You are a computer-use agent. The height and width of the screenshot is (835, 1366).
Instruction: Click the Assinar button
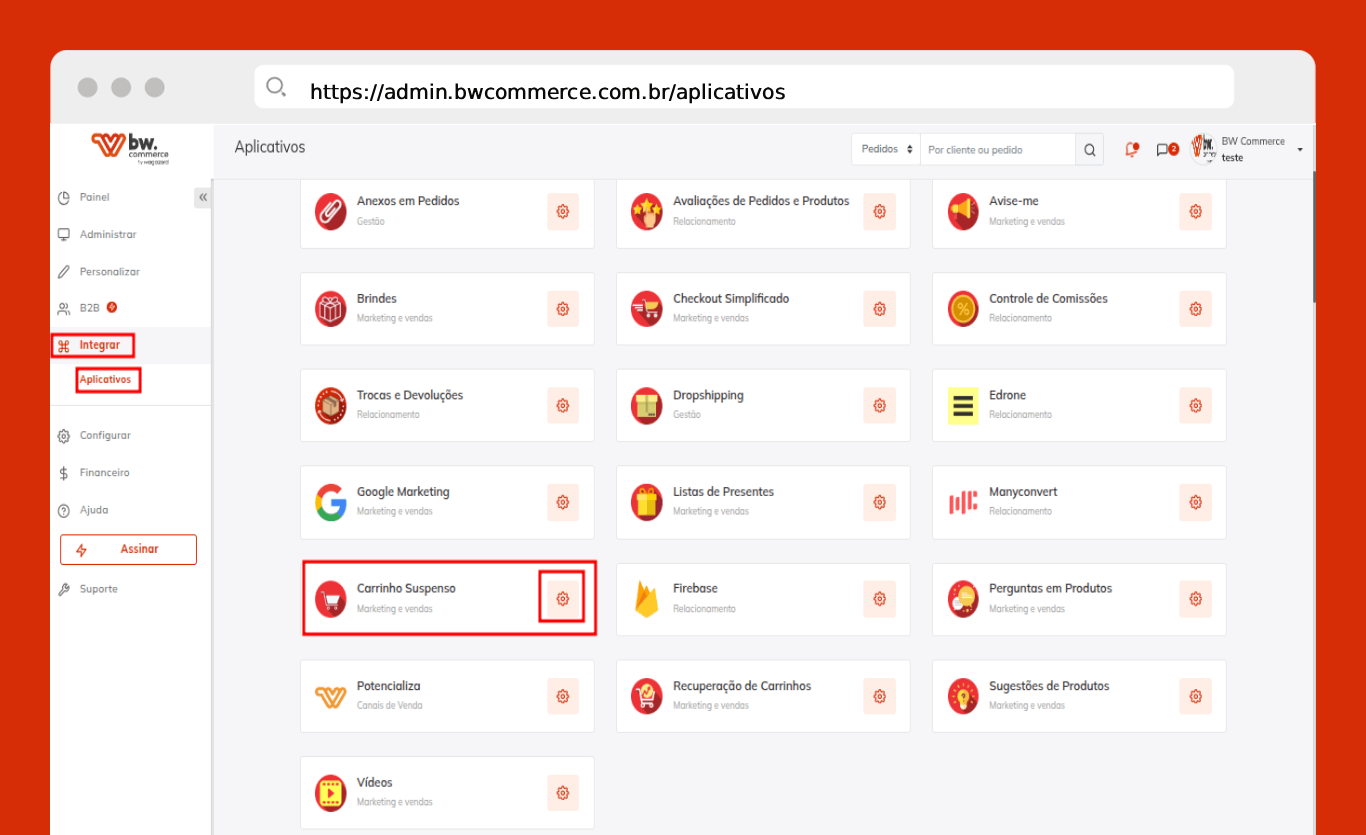pyautogui.click(x=128, y=550)
